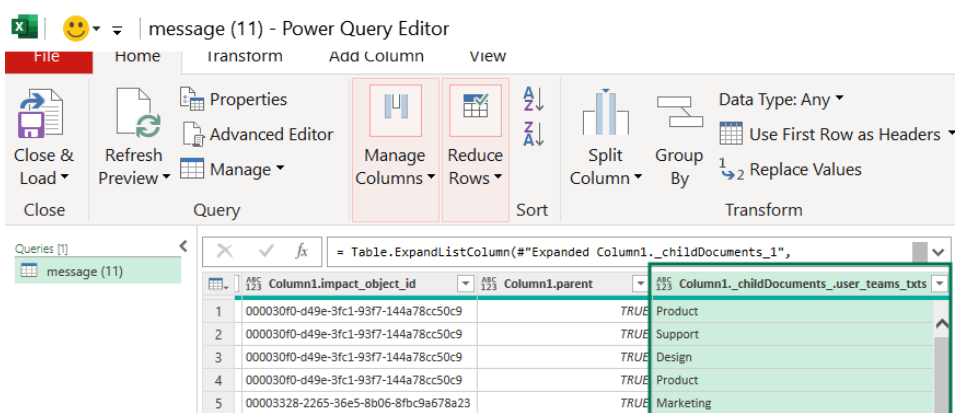Image resolution: width=961 pixels, height=413 pixels.
Task: Collapse the Queries pane
Action: point(182,246)
